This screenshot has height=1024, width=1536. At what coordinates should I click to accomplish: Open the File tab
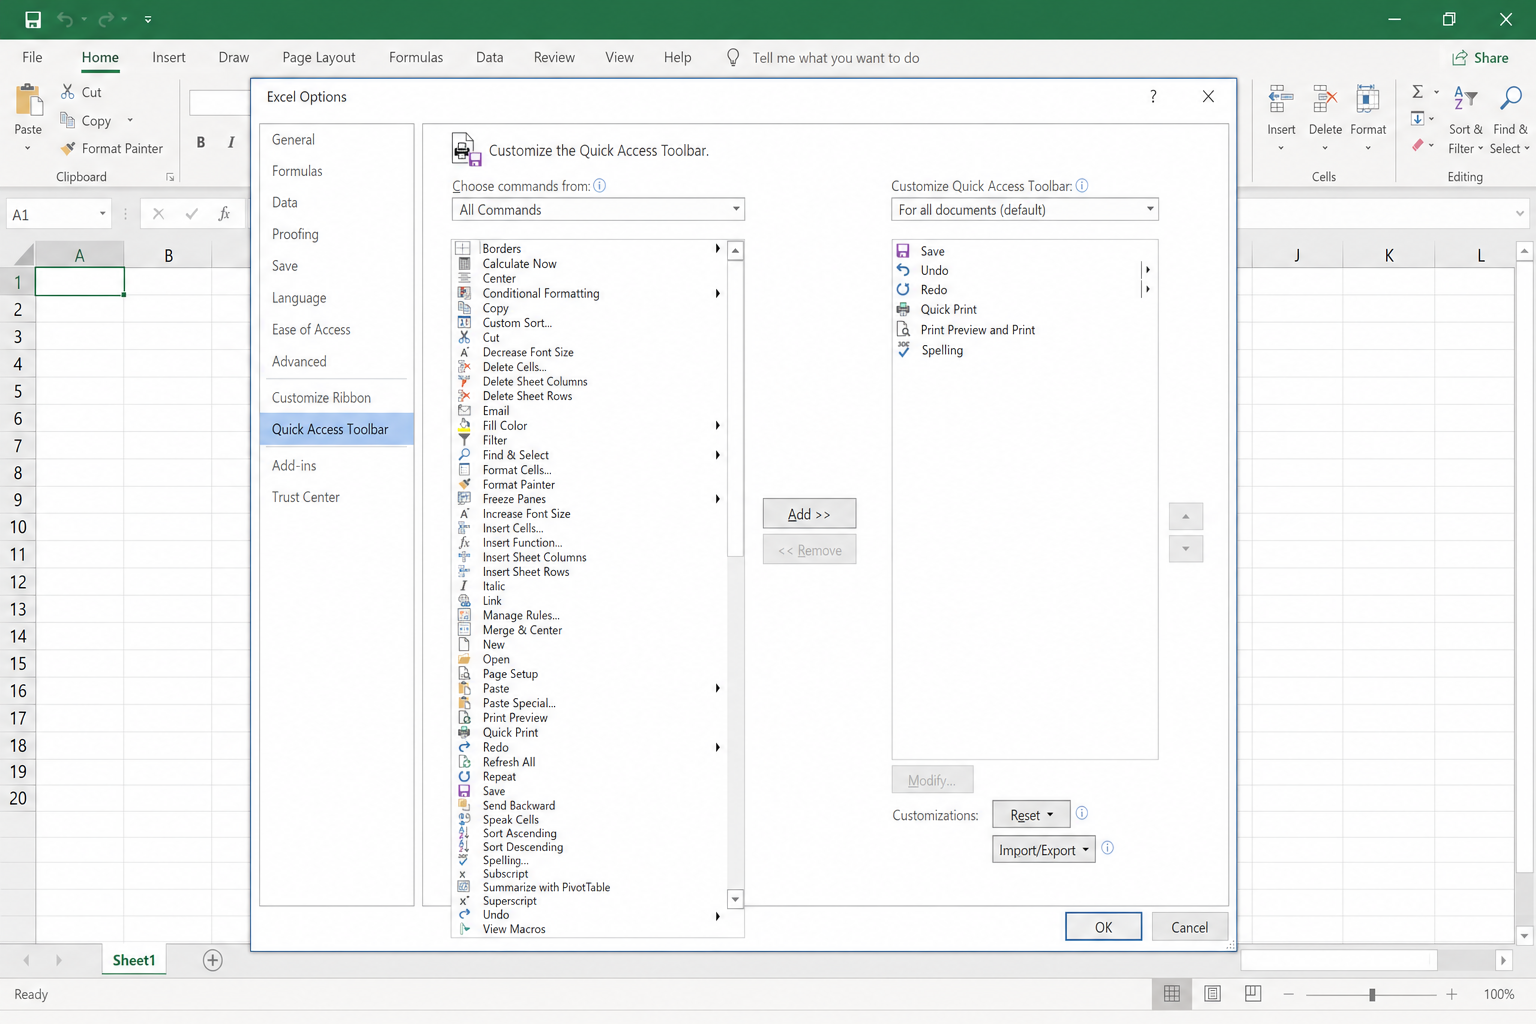tap(32, 57)
